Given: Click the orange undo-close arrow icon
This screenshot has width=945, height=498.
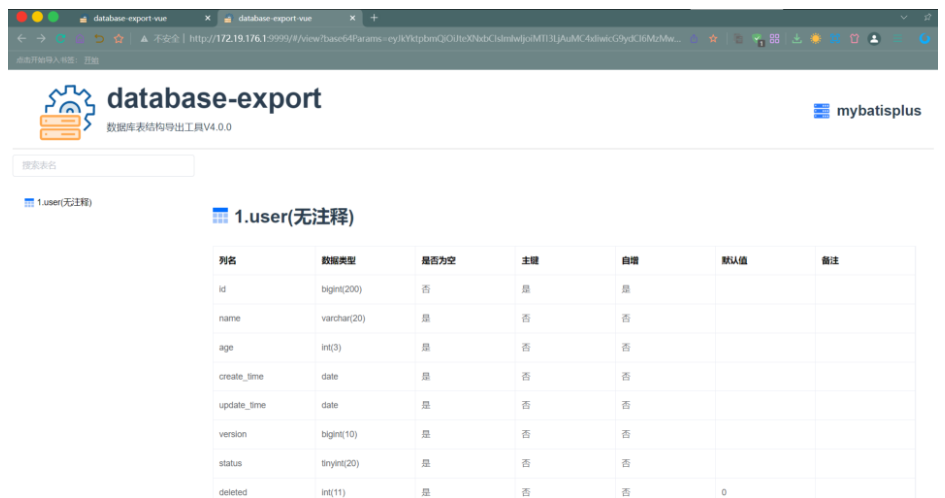Looking at the screenshot, I should tap(99, 39).
